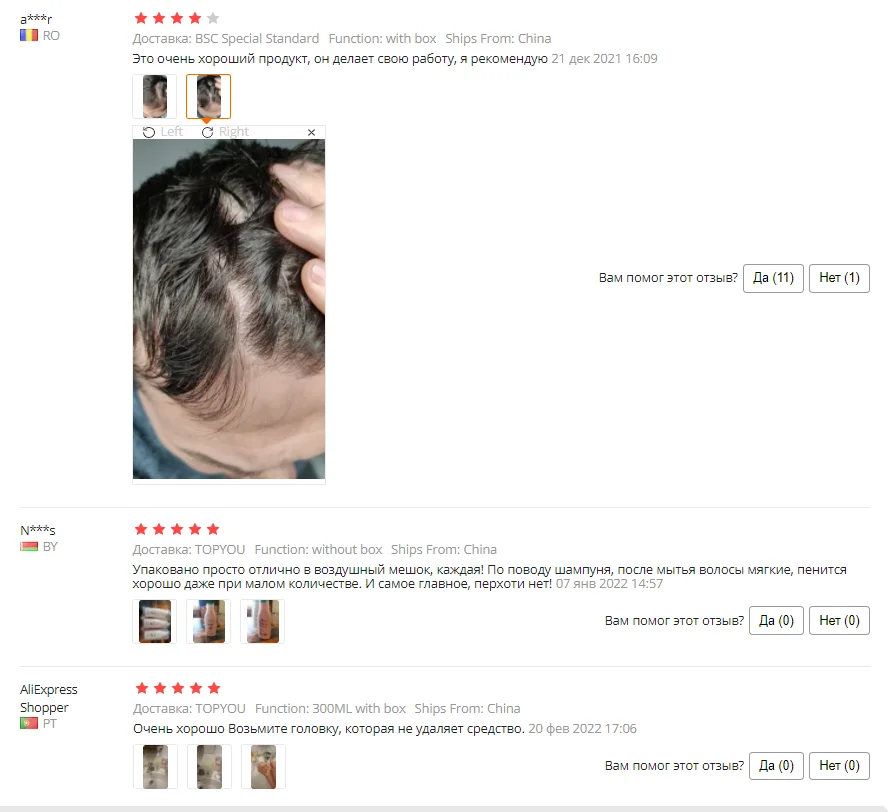Click the Romanian flag icon
This screenshot has width=894, height=812.
pyautogui.click(x=29, y=35)
